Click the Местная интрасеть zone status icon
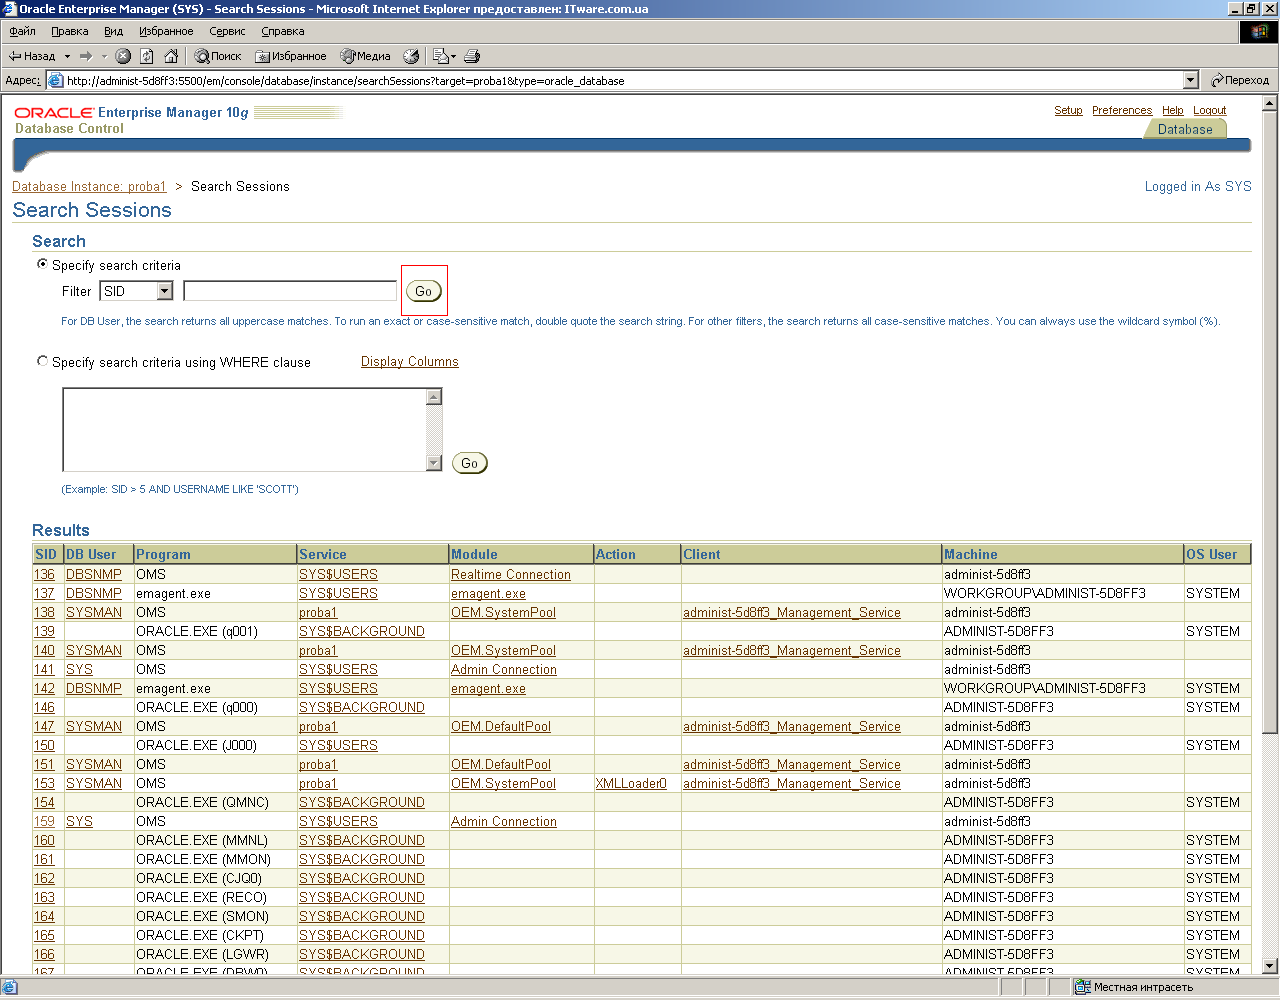Image resolution: width=1280 pixels, height=1000 pixels. click(1083, 987)
